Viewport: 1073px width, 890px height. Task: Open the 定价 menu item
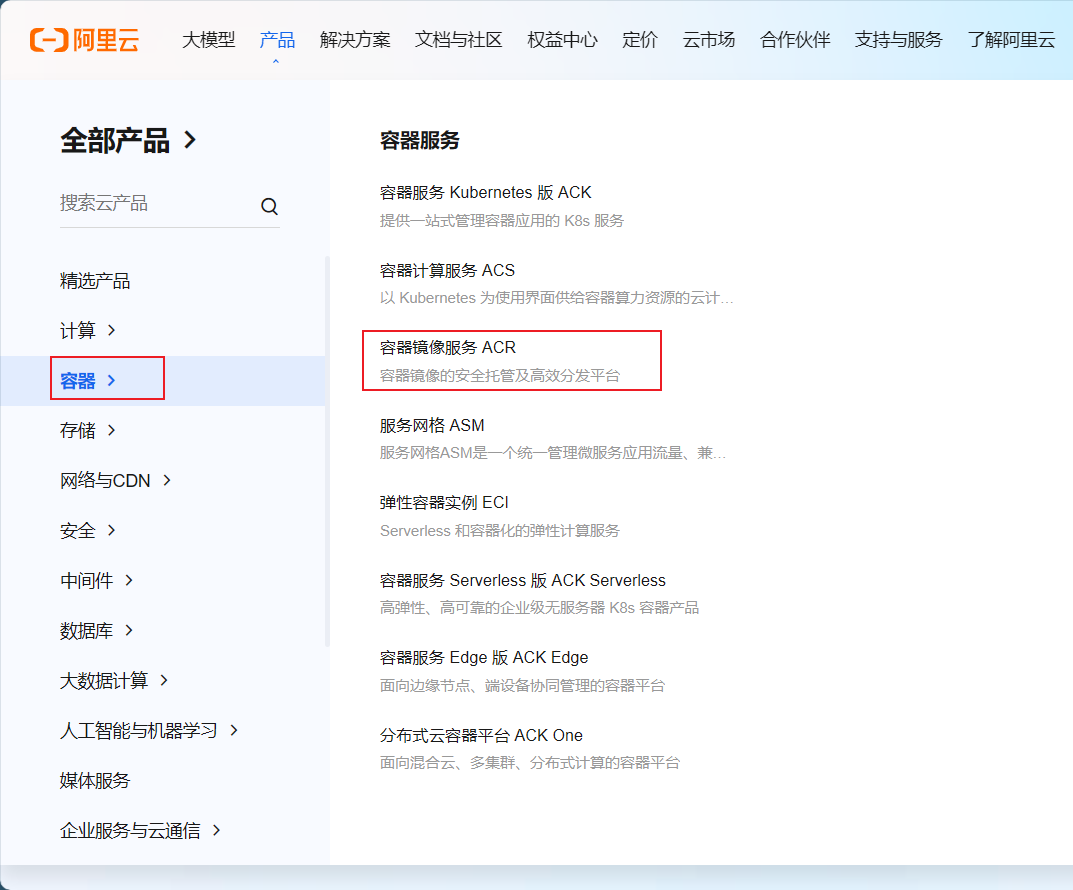point(640,40)
